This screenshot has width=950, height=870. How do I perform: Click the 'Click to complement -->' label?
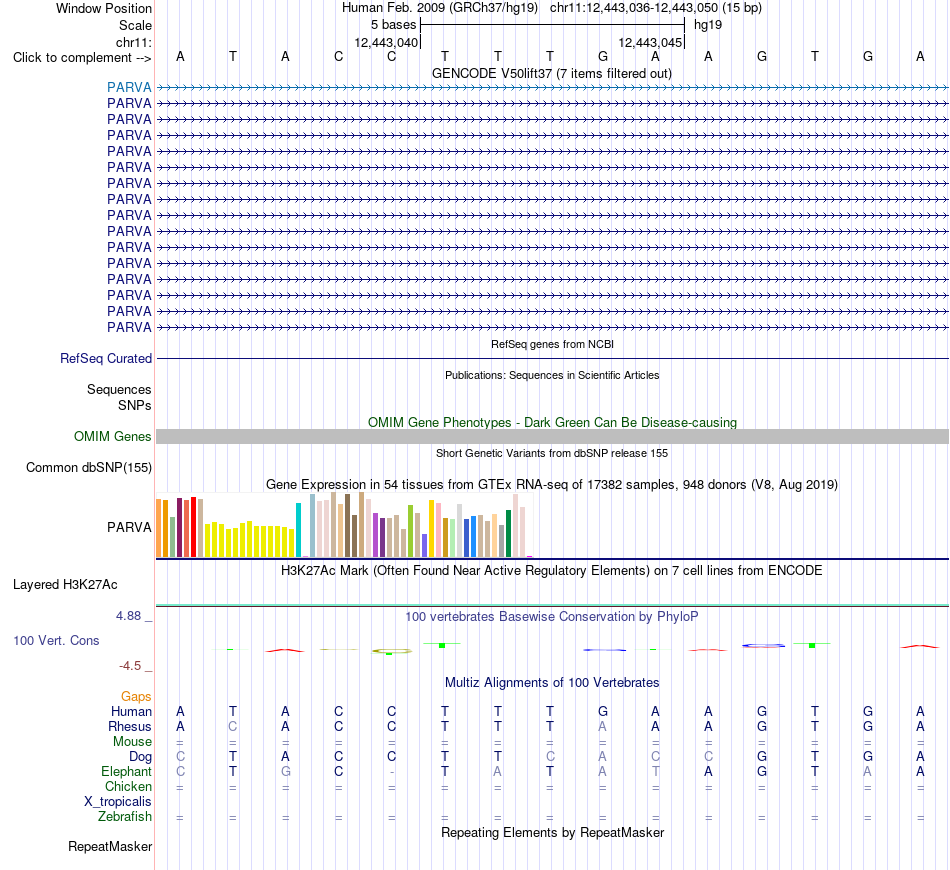pos(82,58)
